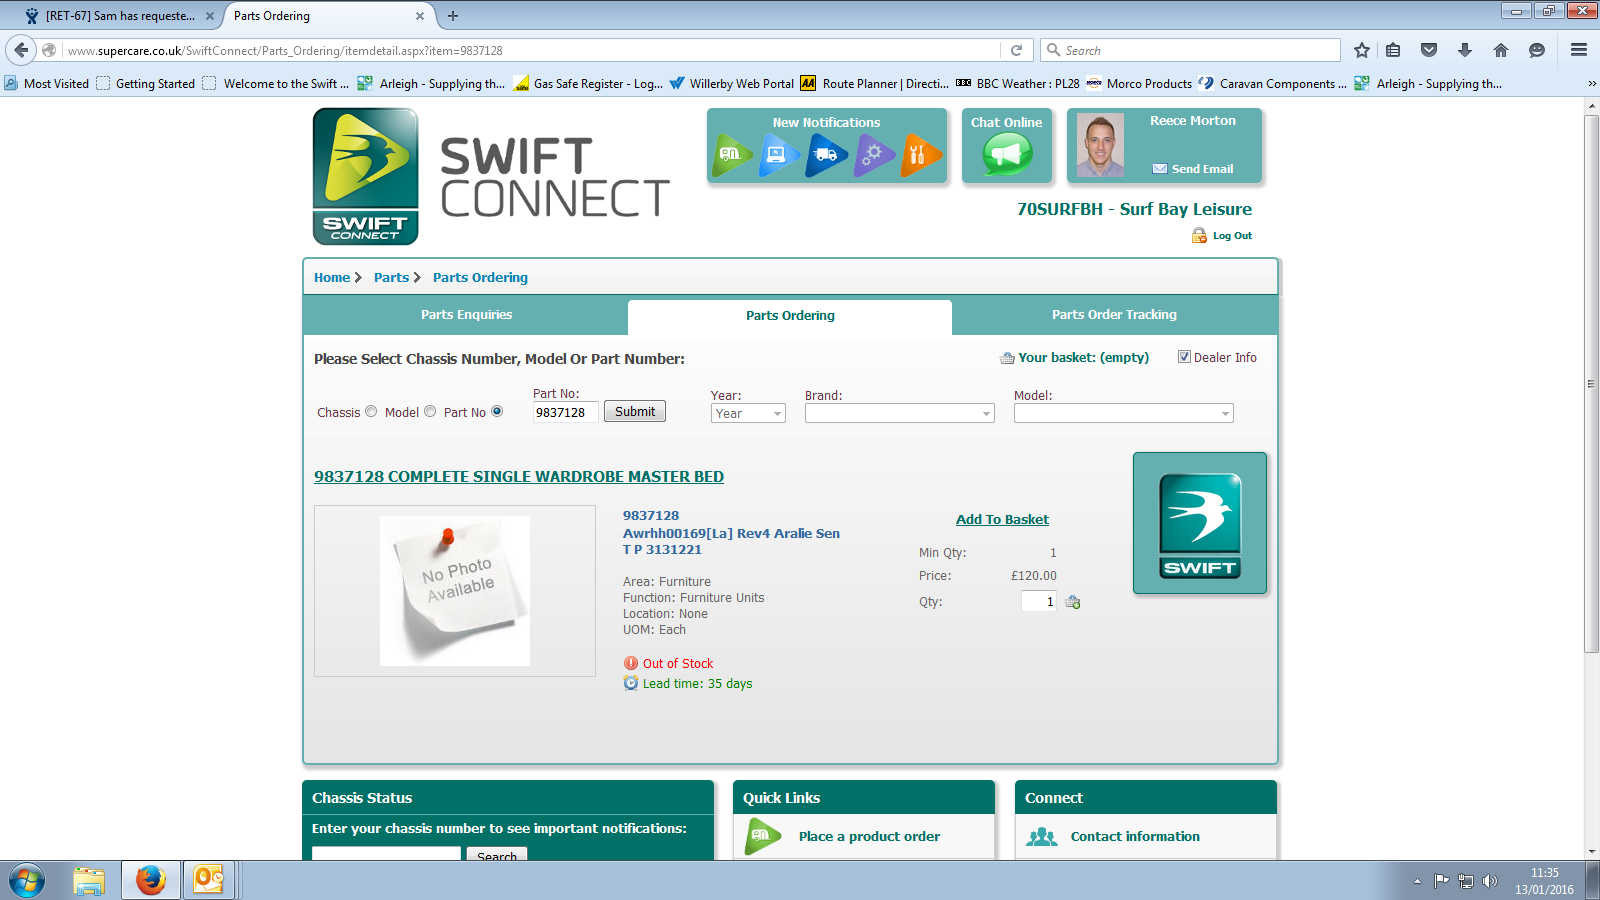
Task: Click the Swift brand badge on the right
Action: (x=1200, y=523)
